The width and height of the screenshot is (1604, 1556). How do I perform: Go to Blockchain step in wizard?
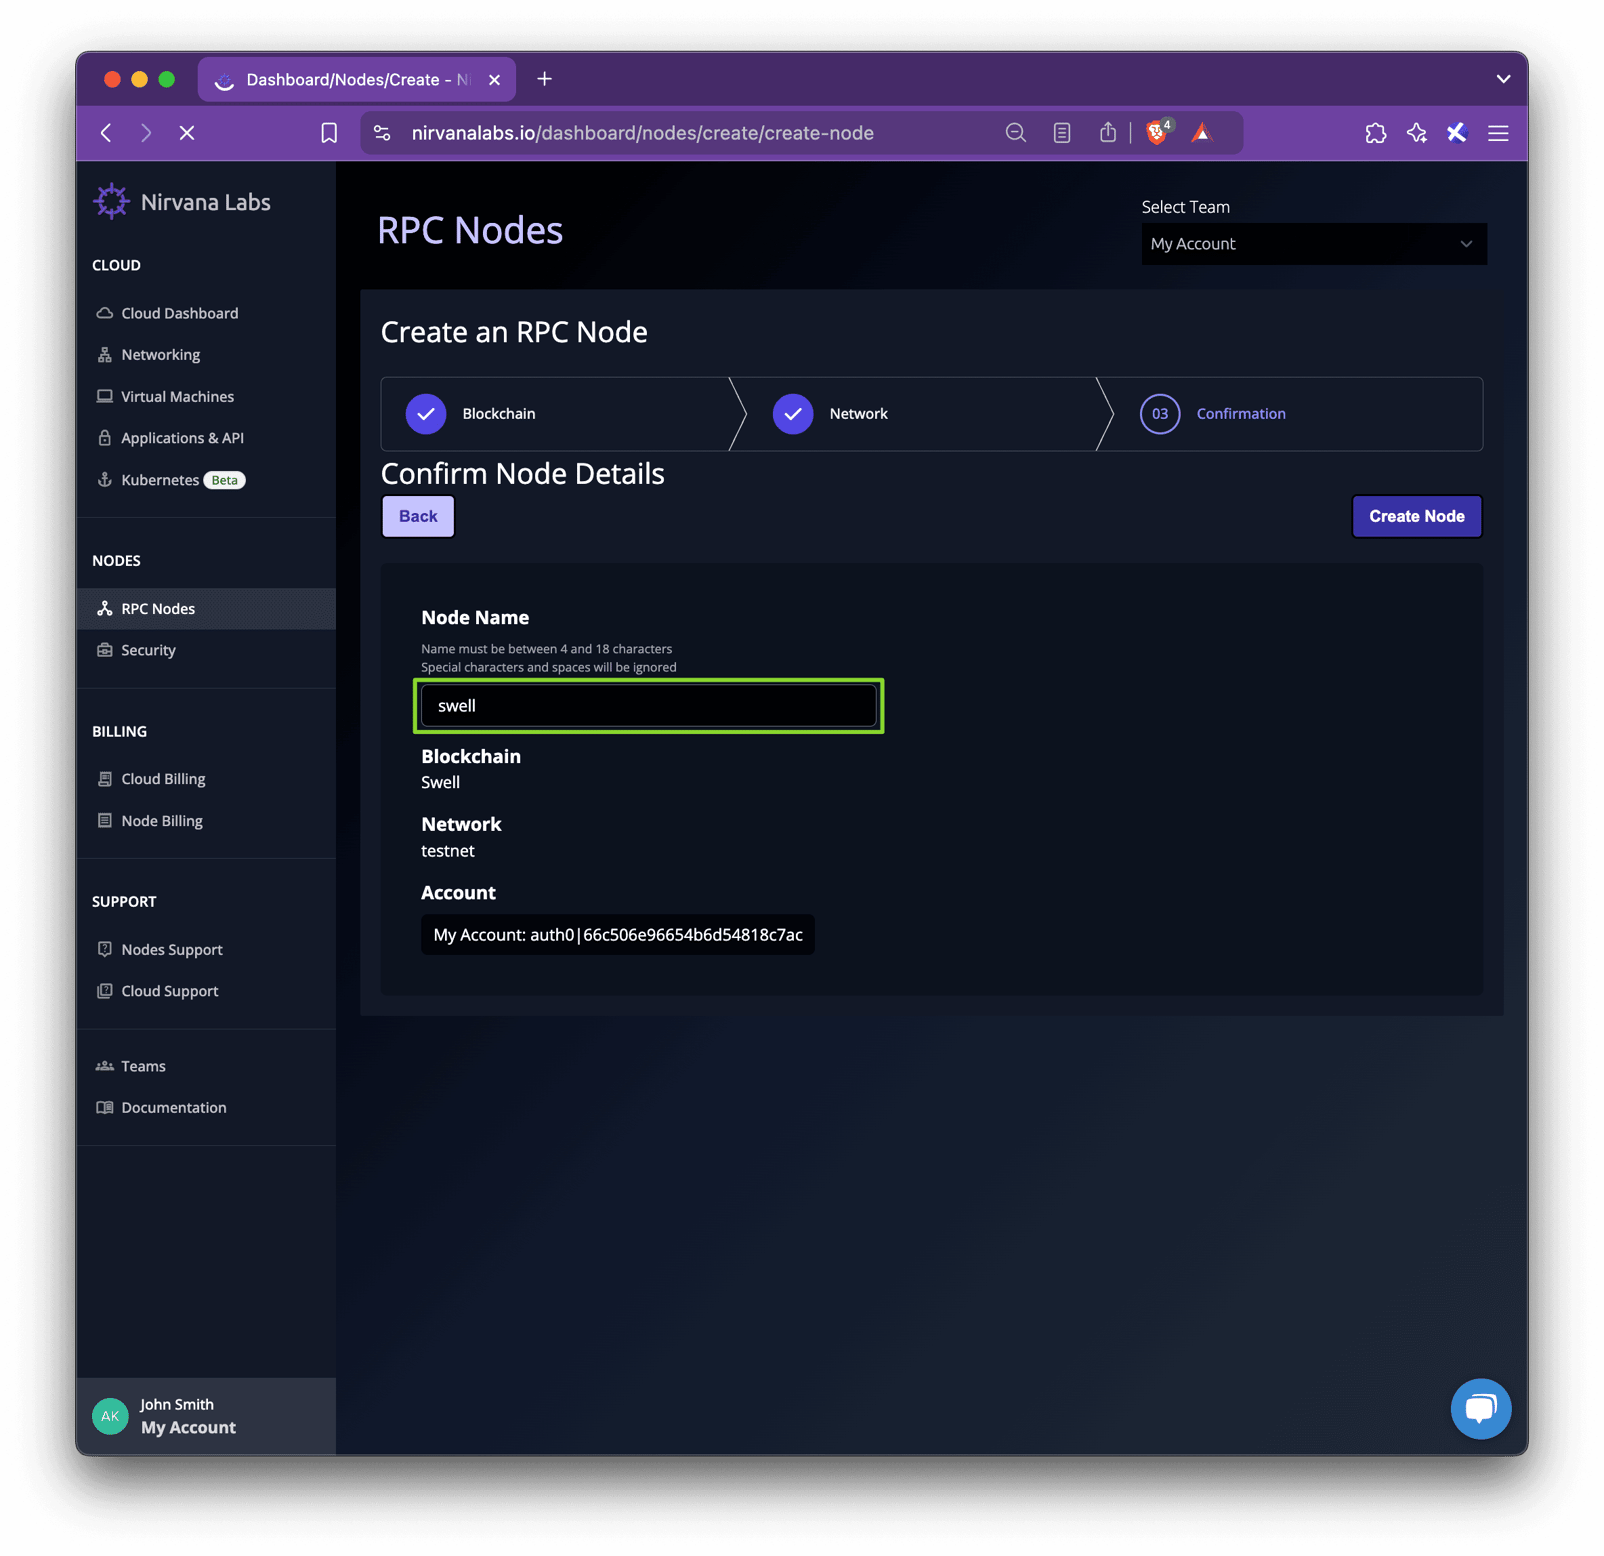click(x=556, y=414)
